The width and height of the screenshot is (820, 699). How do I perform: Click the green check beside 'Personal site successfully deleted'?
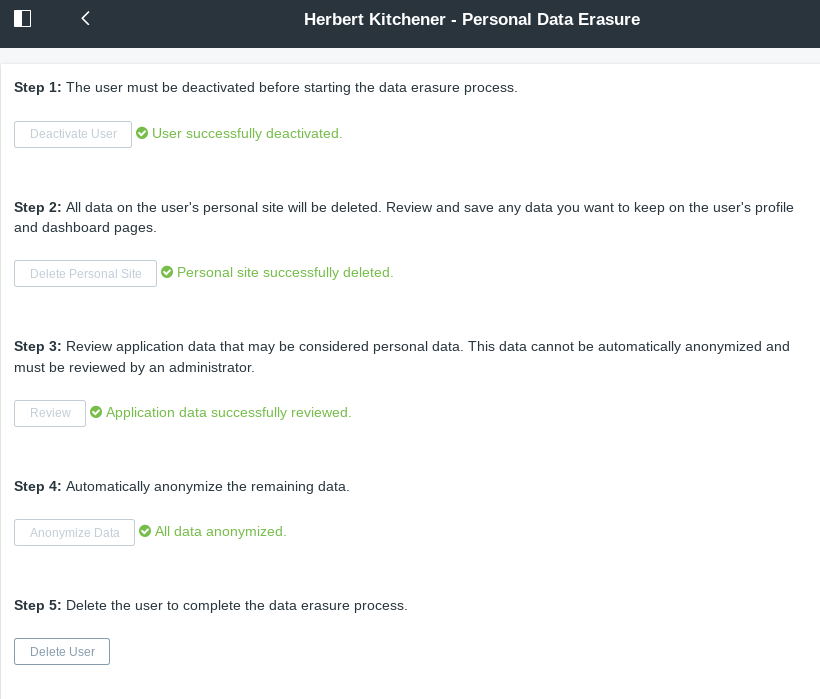point(167,272)
